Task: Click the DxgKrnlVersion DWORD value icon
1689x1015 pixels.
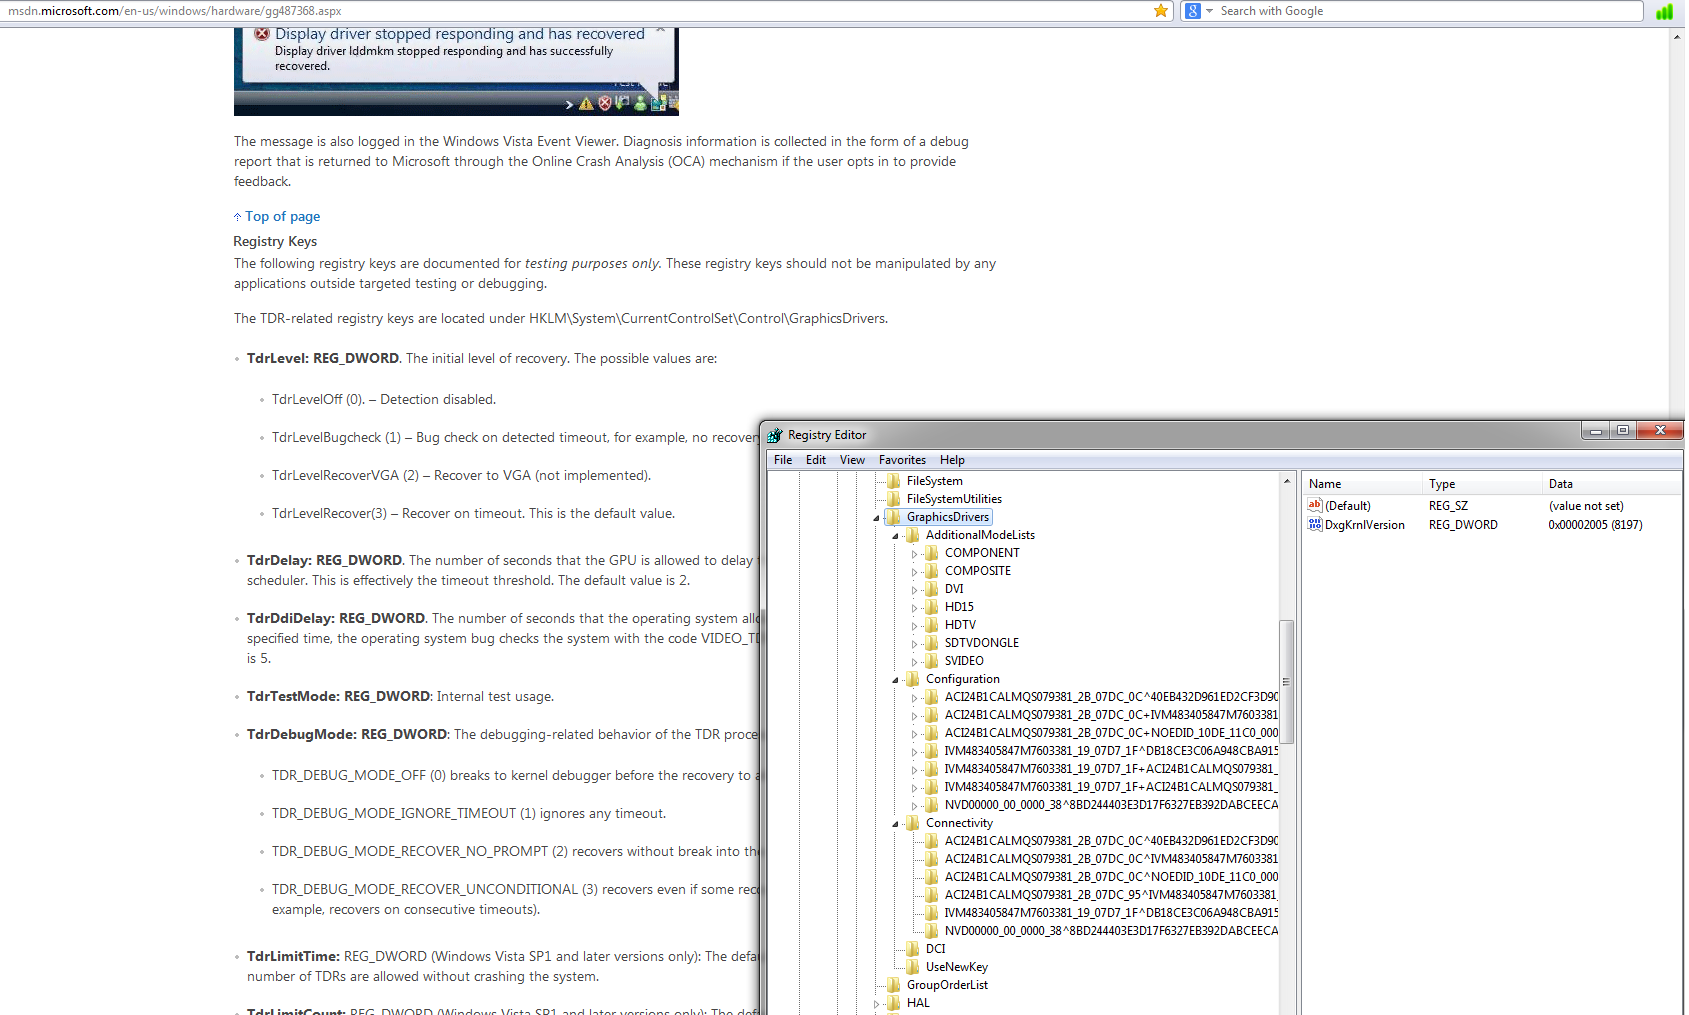Action: [x=1315, y=525]
